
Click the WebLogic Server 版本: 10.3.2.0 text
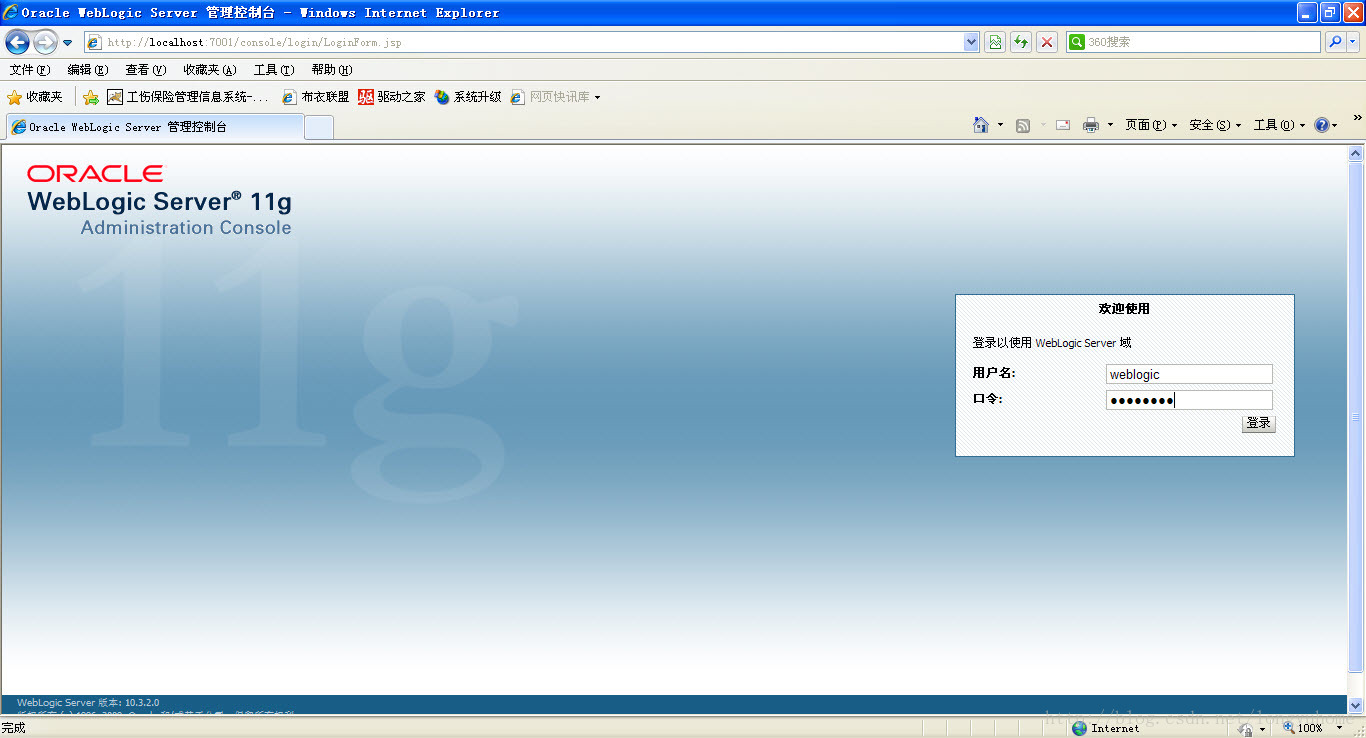[x=88, y=703]
